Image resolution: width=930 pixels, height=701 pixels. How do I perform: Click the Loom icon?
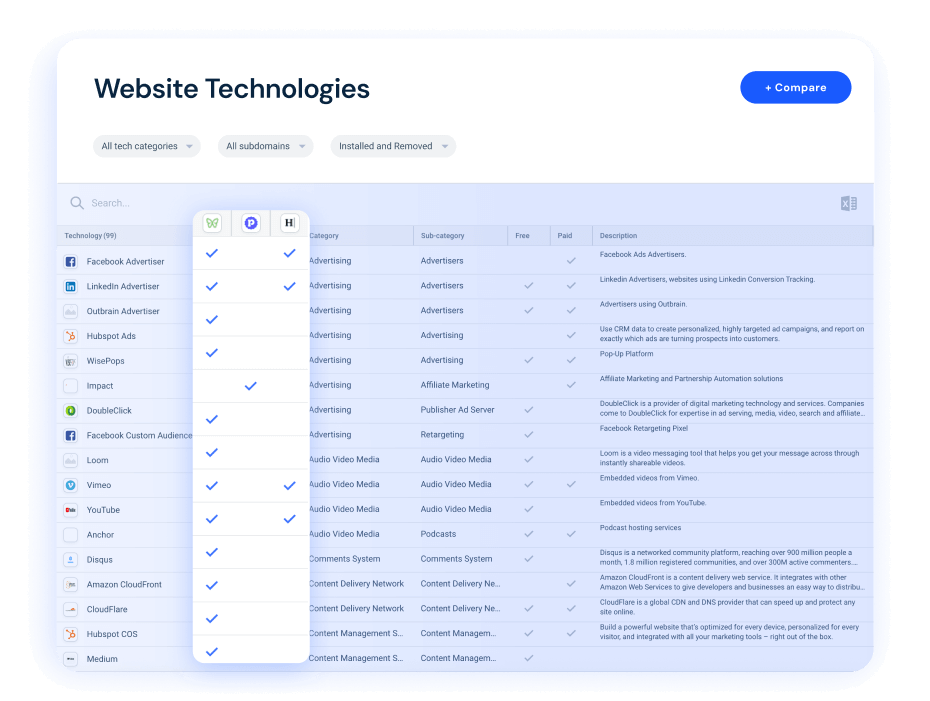click(x=71, y=460)
